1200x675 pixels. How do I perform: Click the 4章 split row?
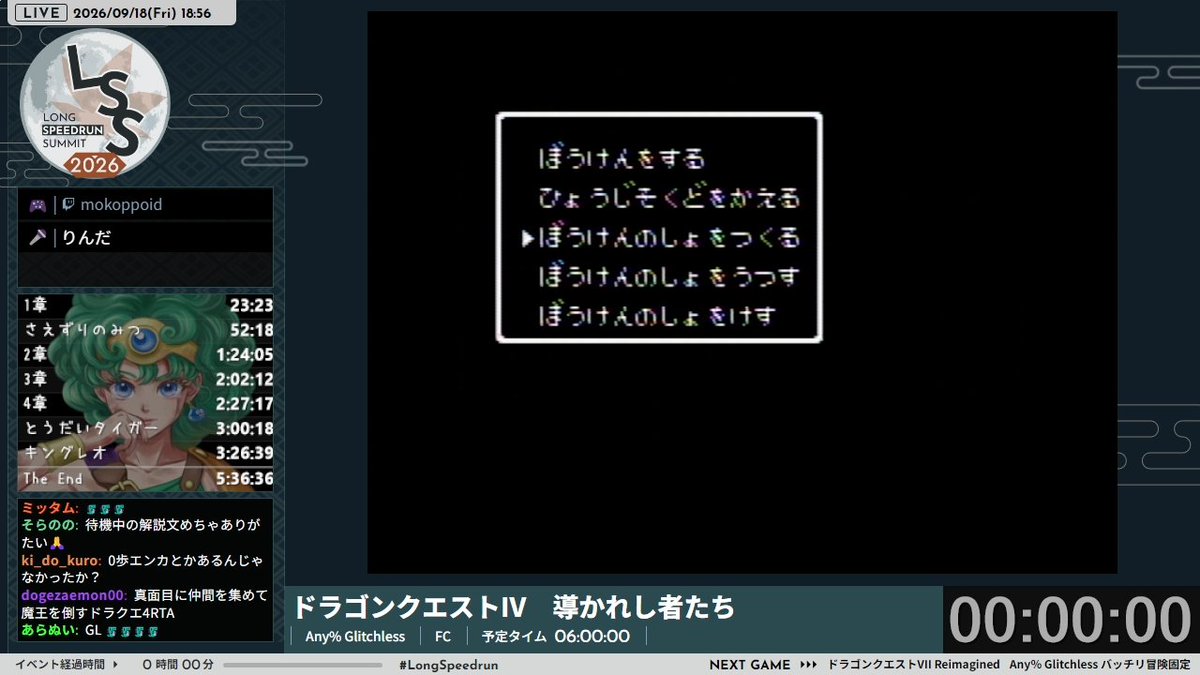coord(147,404)
